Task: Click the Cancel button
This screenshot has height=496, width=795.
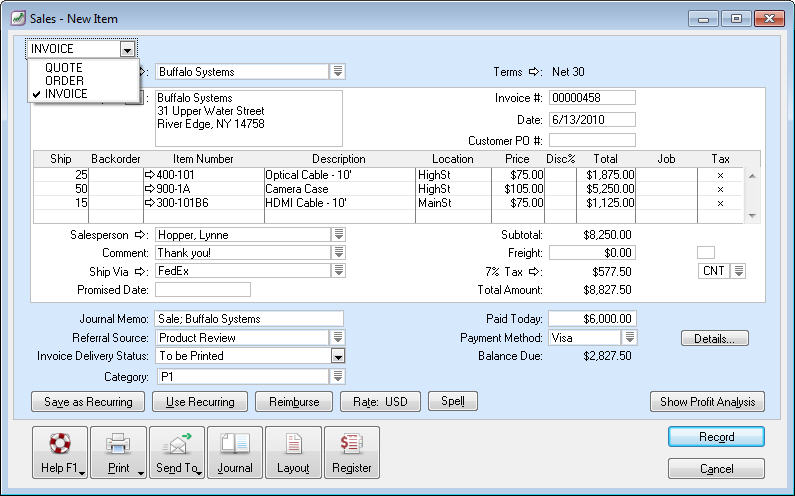Action: coord(716,469)
